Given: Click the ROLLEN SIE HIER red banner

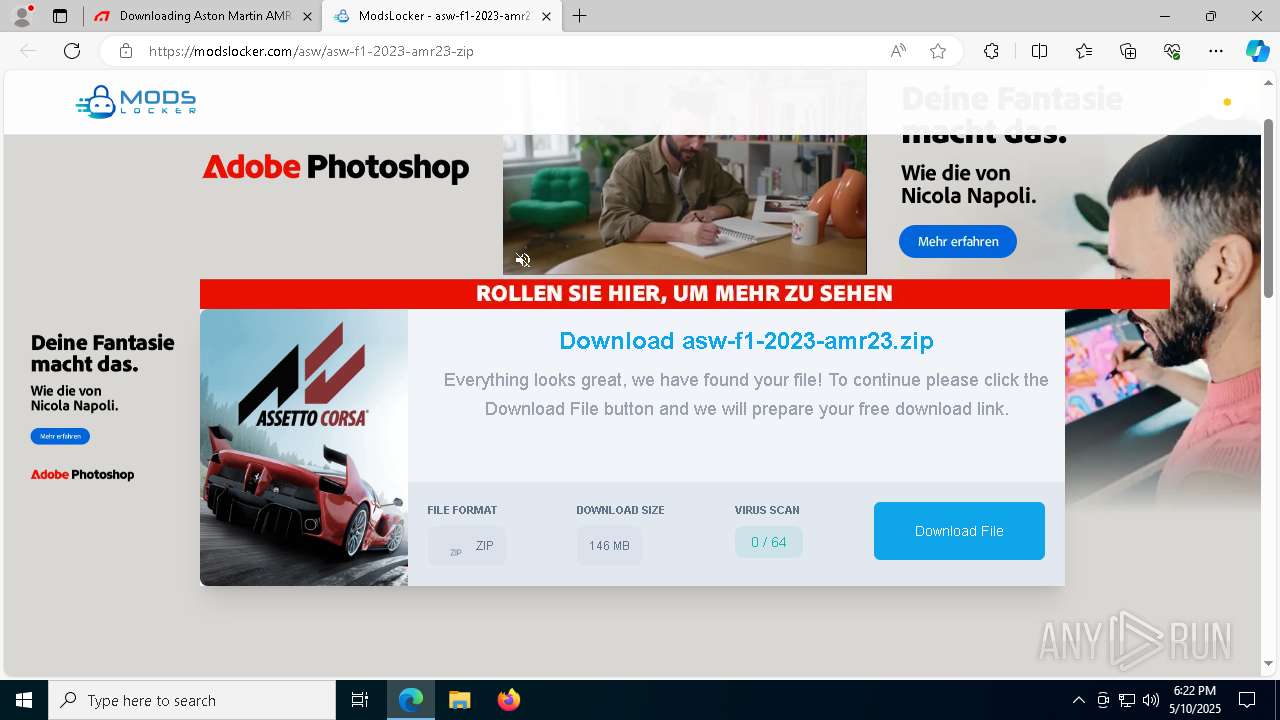Looking at the screenshot, I should (685, 294).
